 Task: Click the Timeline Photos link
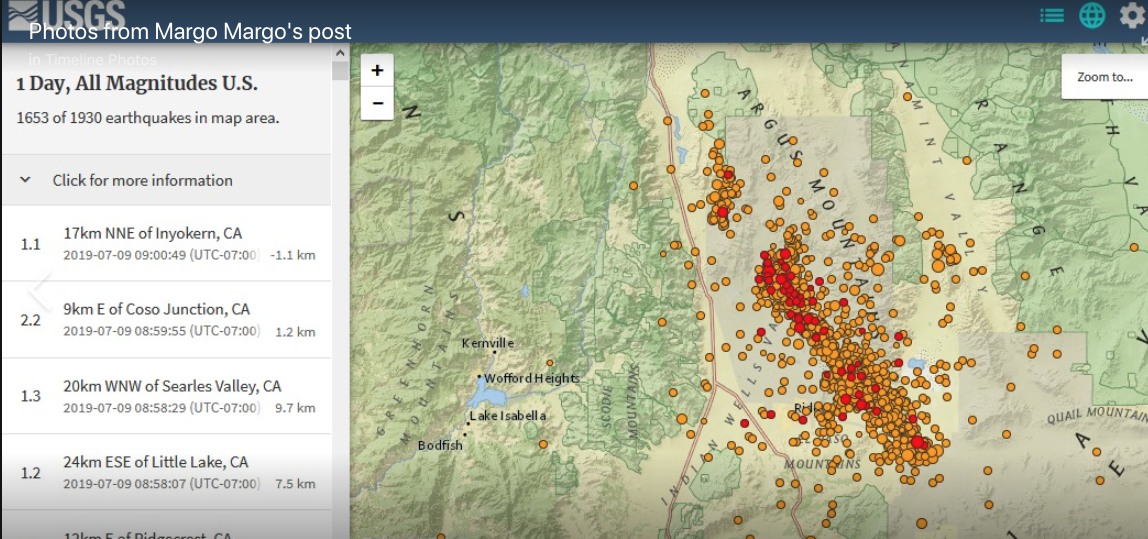(x=101, y=60)
